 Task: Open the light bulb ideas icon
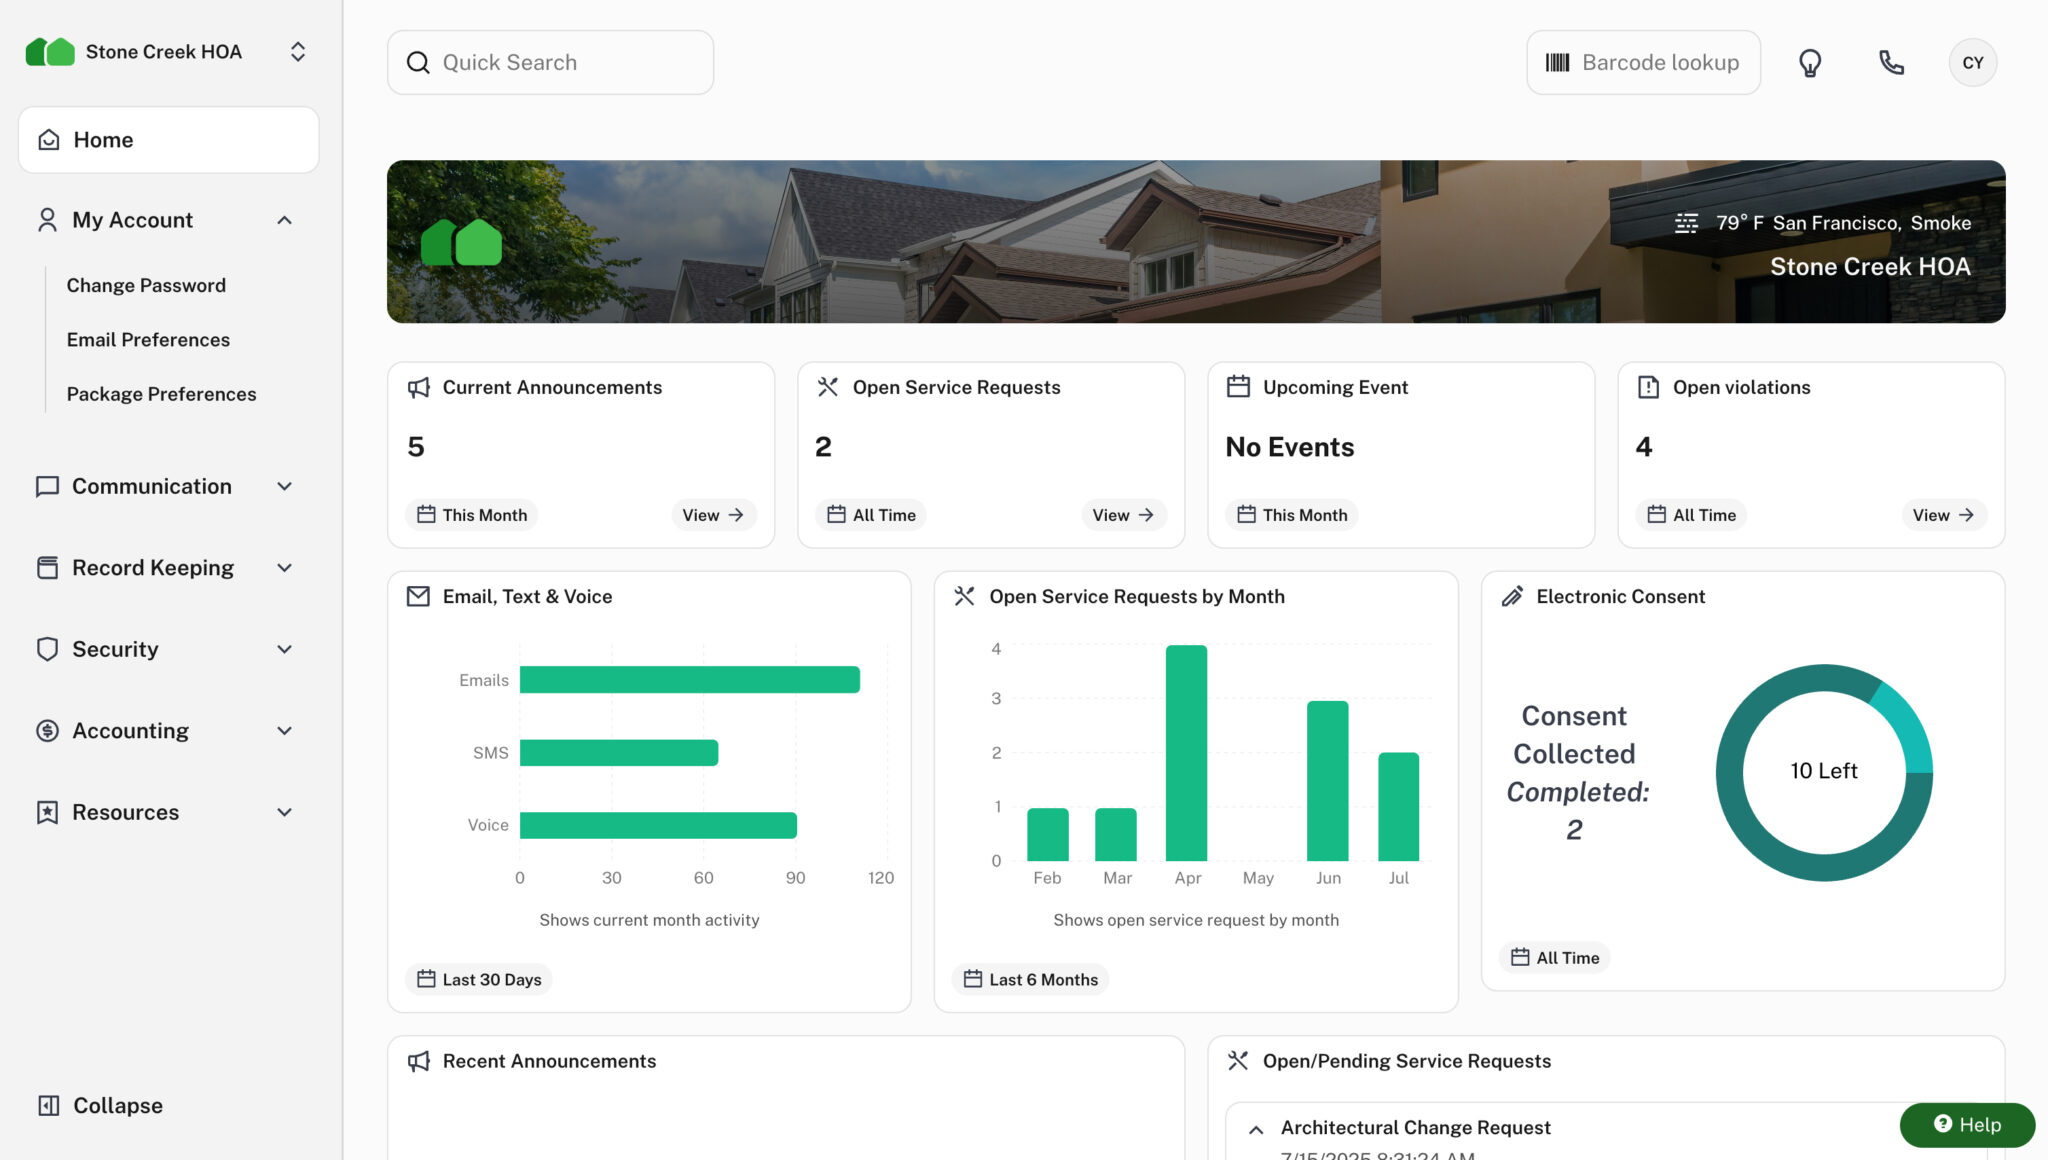[1810, 62]
